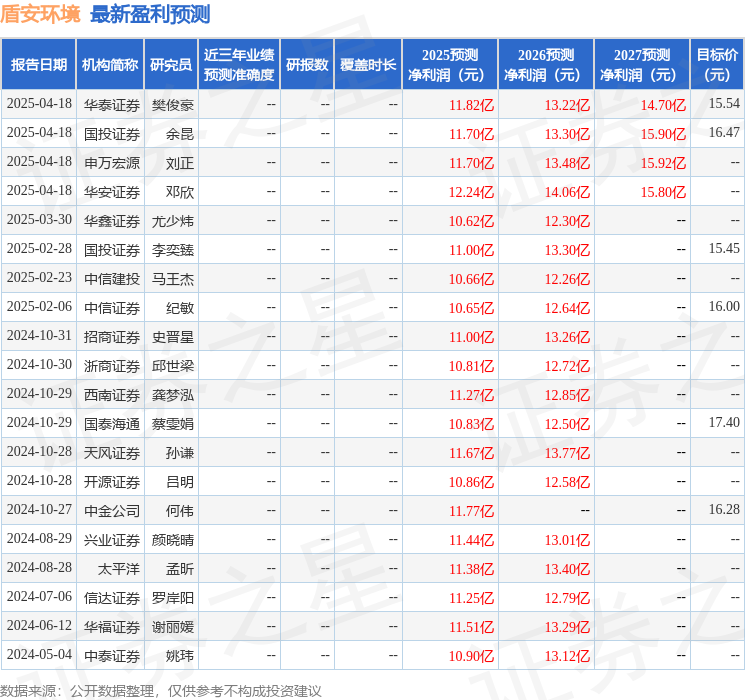Click target price 16.00

click(x=724, y=306)
